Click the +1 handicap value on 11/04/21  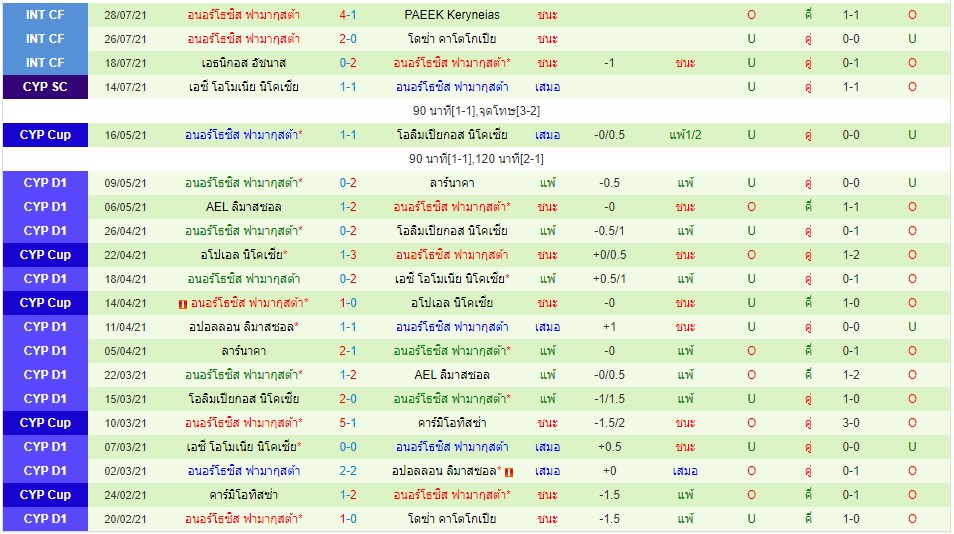(609, 327)
